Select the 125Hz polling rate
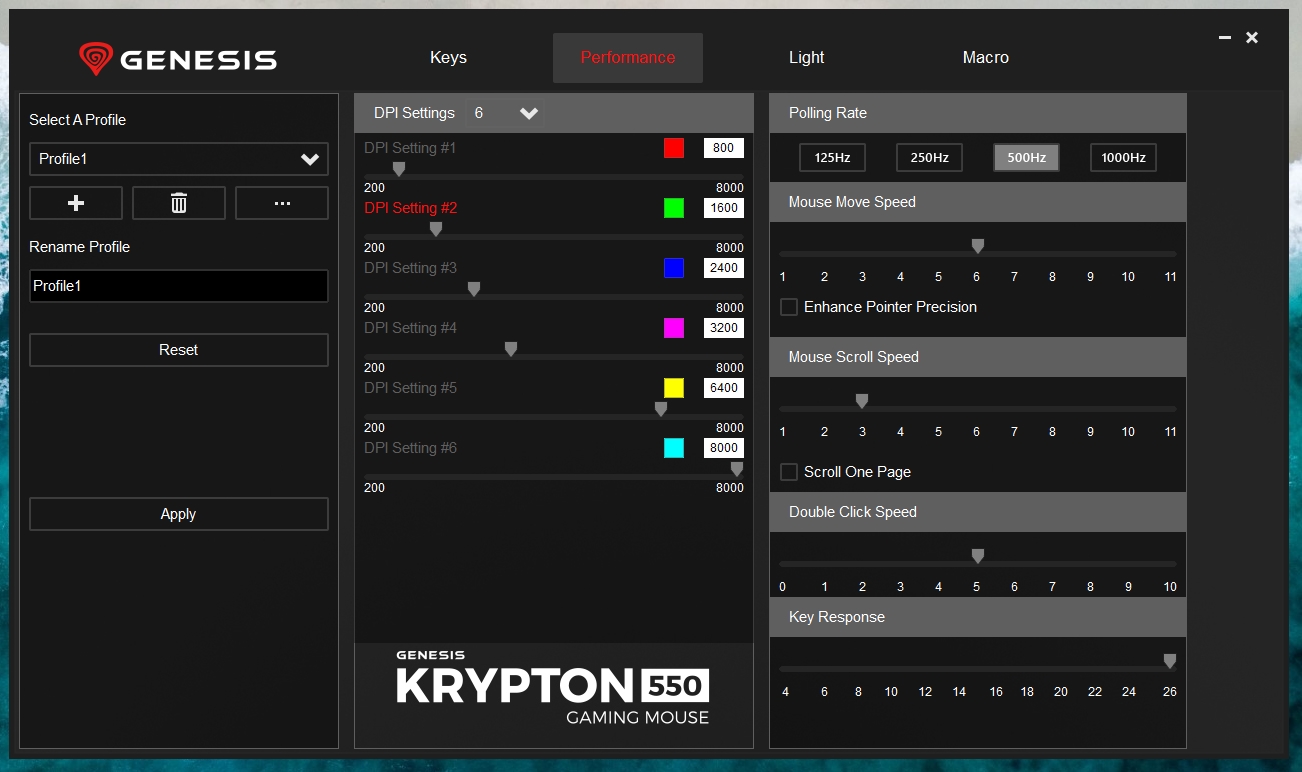 [832, 158]
